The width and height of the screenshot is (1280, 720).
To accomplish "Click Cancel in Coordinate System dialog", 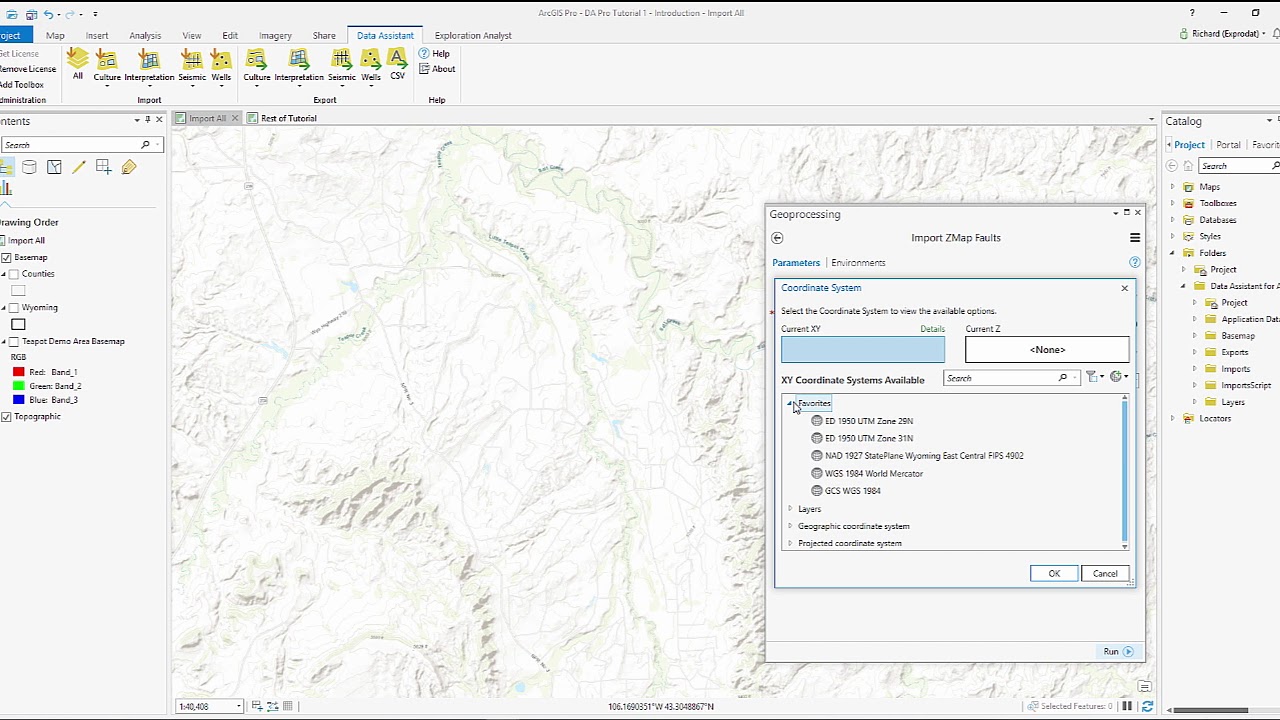I will [1105, 574].
